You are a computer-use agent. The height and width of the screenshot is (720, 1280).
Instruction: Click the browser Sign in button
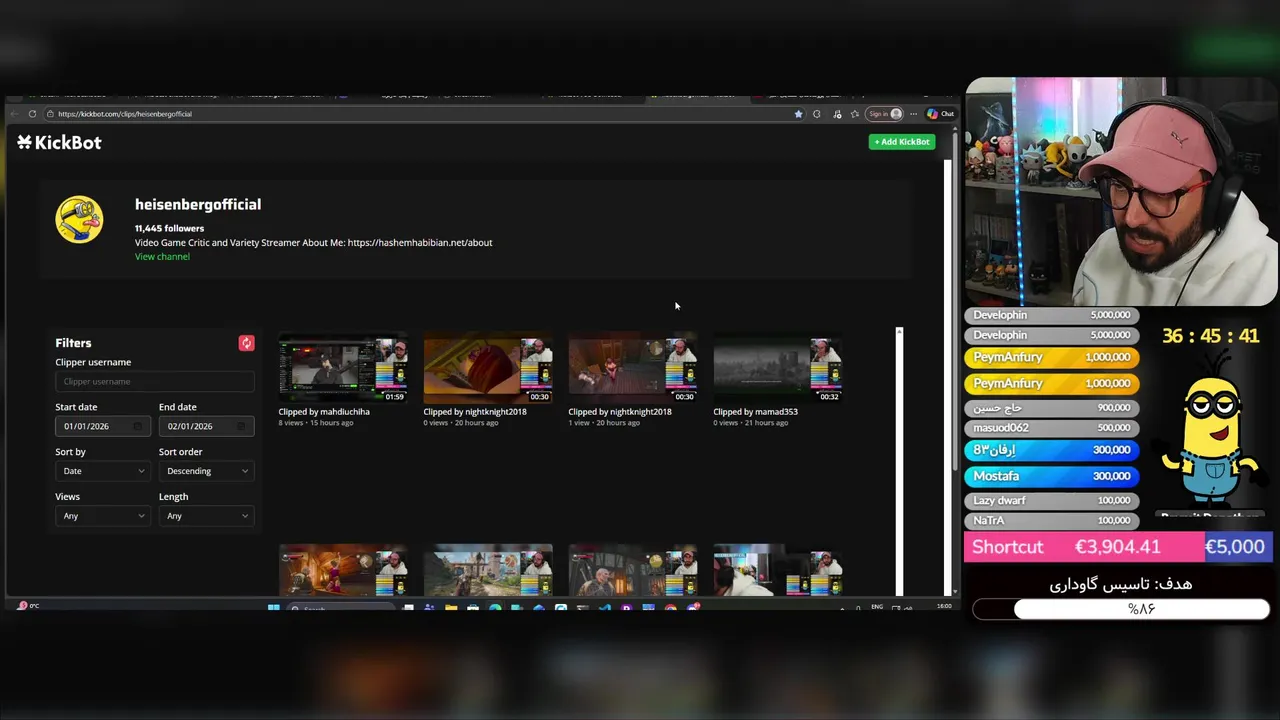pos(884,114)
